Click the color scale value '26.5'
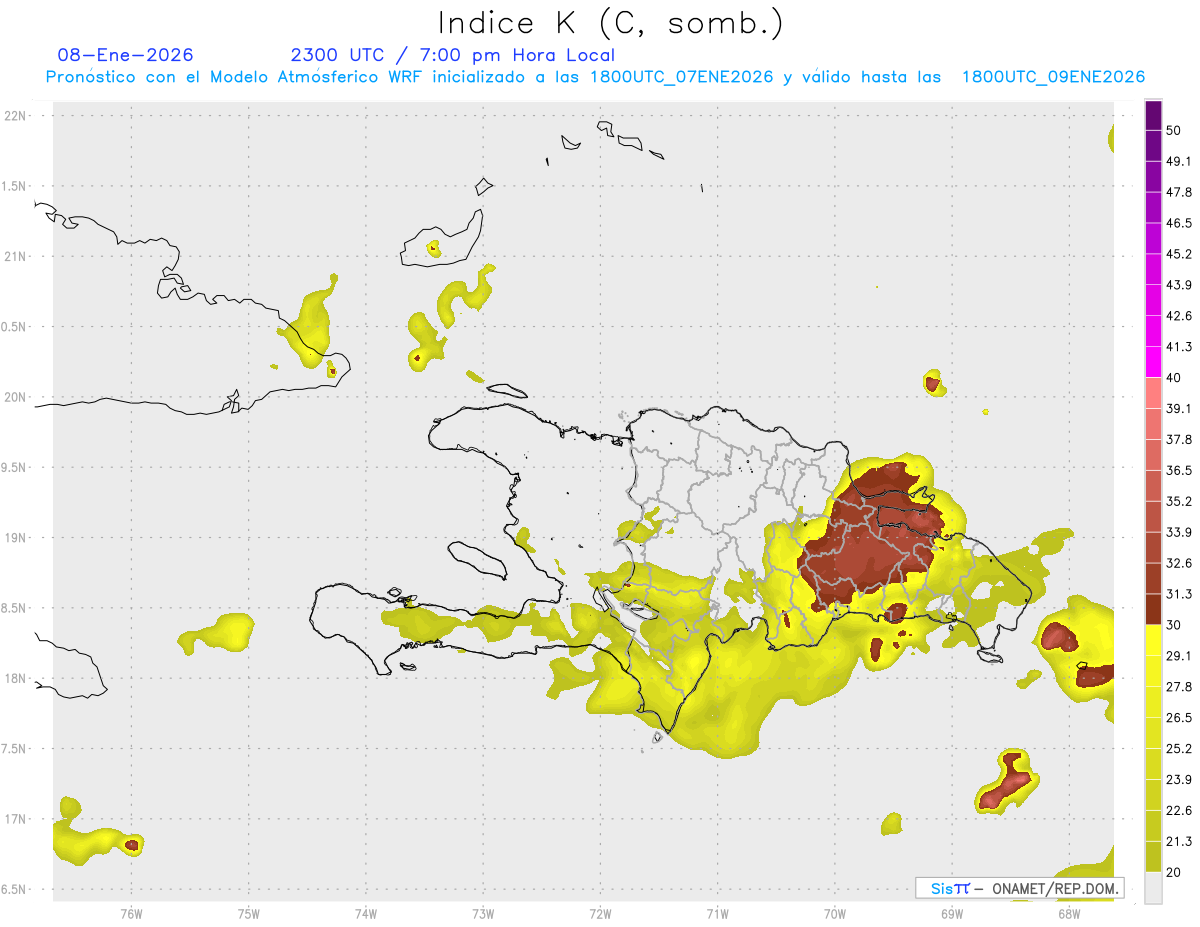Image resolution: width=1200 pixels, height=927 pixels. tap(1178, 719)
